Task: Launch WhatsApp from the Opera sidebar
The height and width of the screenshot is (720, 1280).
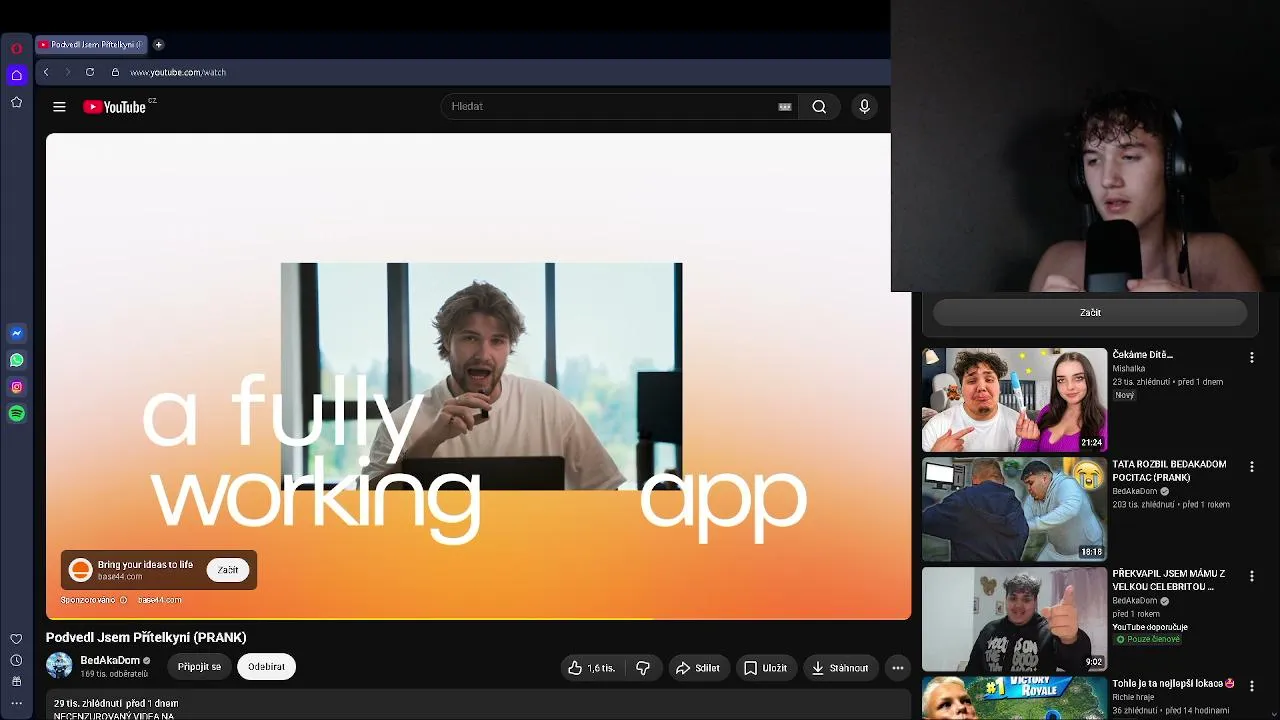Action: 16,360
